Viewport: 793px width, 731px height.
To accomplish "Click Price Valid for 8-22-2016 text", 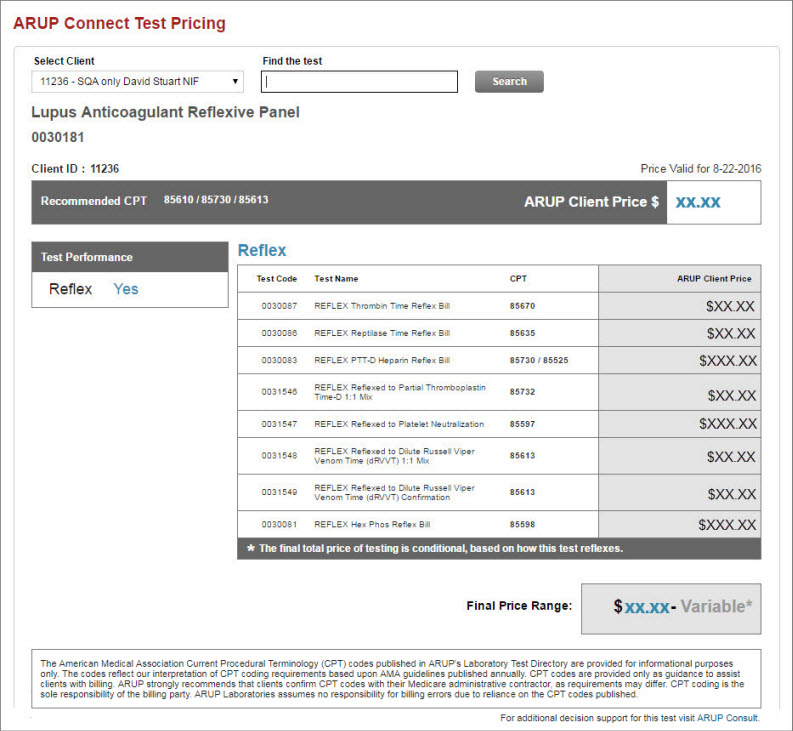I will [700, 168].
